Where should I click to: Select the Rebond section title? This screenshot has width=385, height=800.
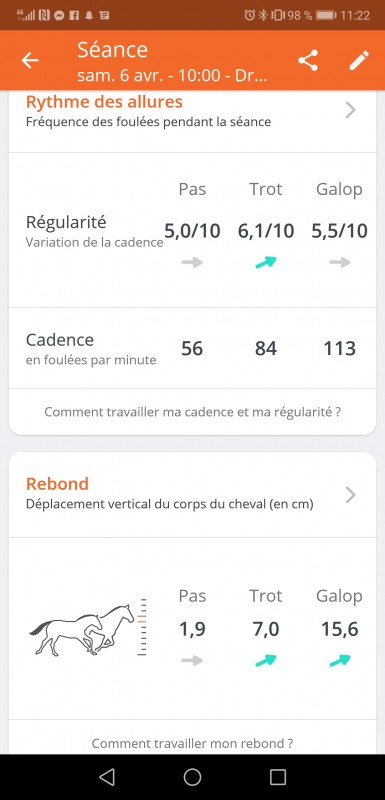point(57,483)
